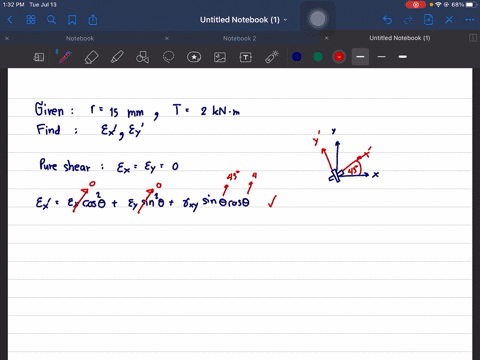Image resolution: width=480 pixels, height=360 pixels.
Task: Pick the green pen color
Action: click(318, 57)
